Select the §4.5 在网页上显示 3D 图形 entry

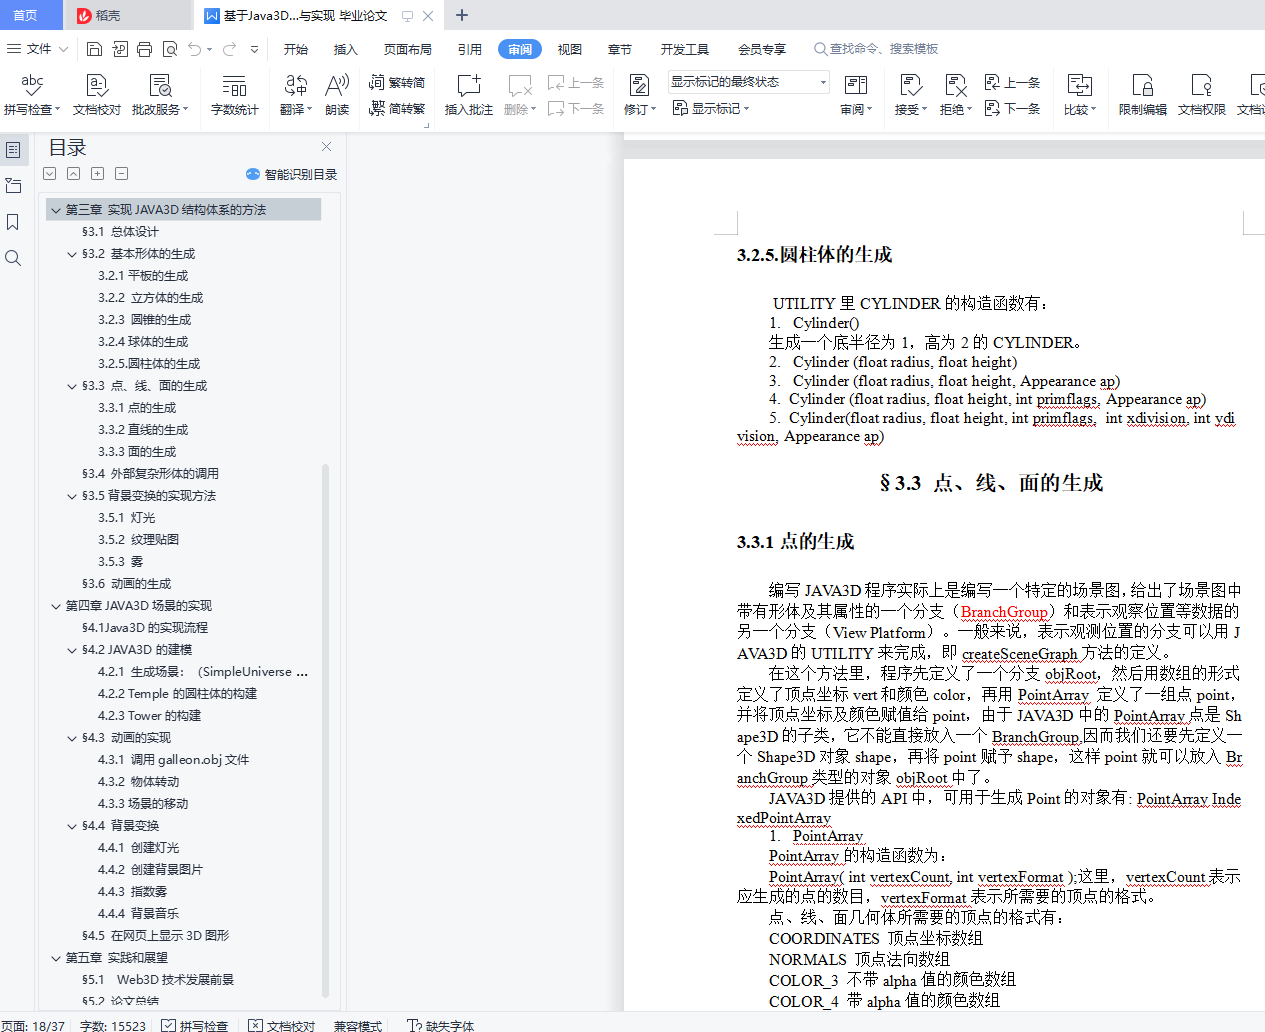[x=155, y=936]
